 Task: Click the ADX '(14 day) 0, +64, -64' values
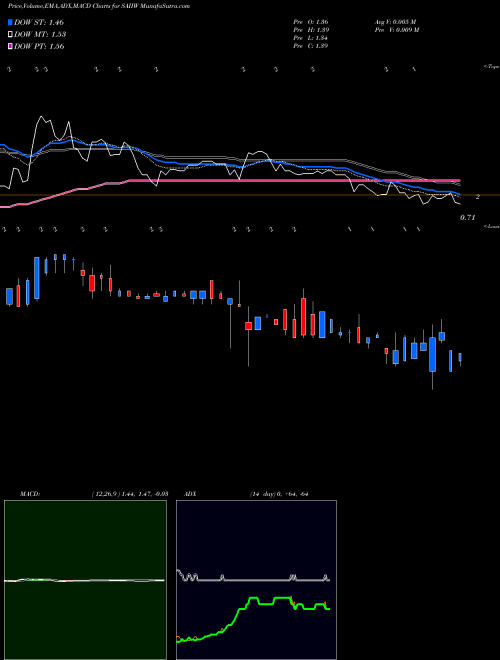pyautogui.click(x=279, y=494)
